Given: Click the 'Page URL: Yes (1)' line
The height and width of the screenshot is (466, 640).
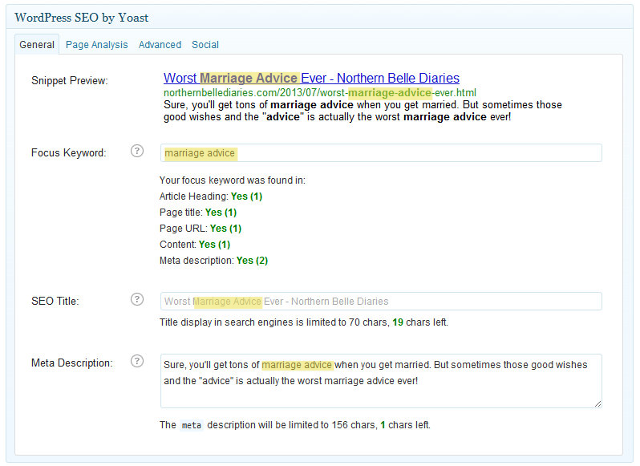Looking at the screenshot, I should pyautogui.click(x=200, y=229).
